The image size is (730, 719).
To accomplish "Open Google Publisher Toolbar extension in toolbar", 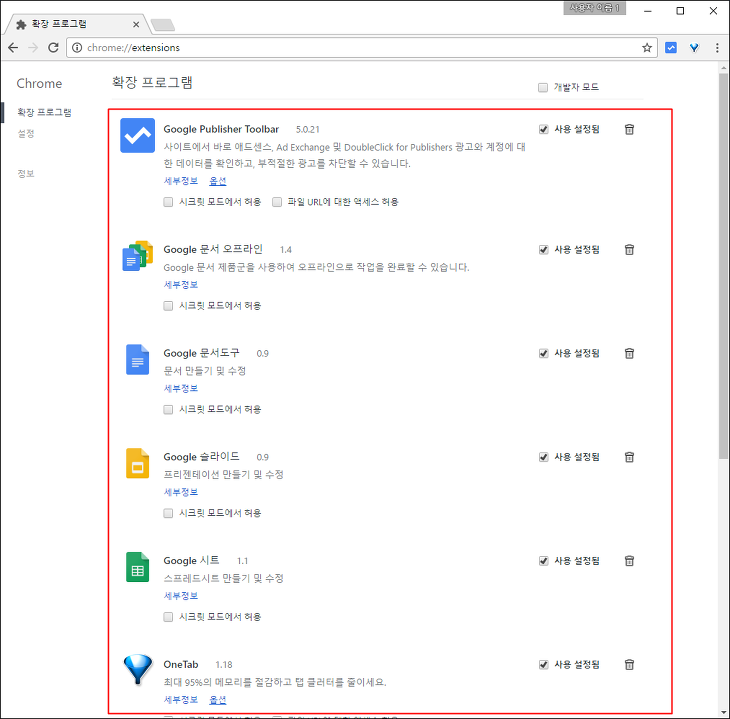I will [x=671, y=47].
